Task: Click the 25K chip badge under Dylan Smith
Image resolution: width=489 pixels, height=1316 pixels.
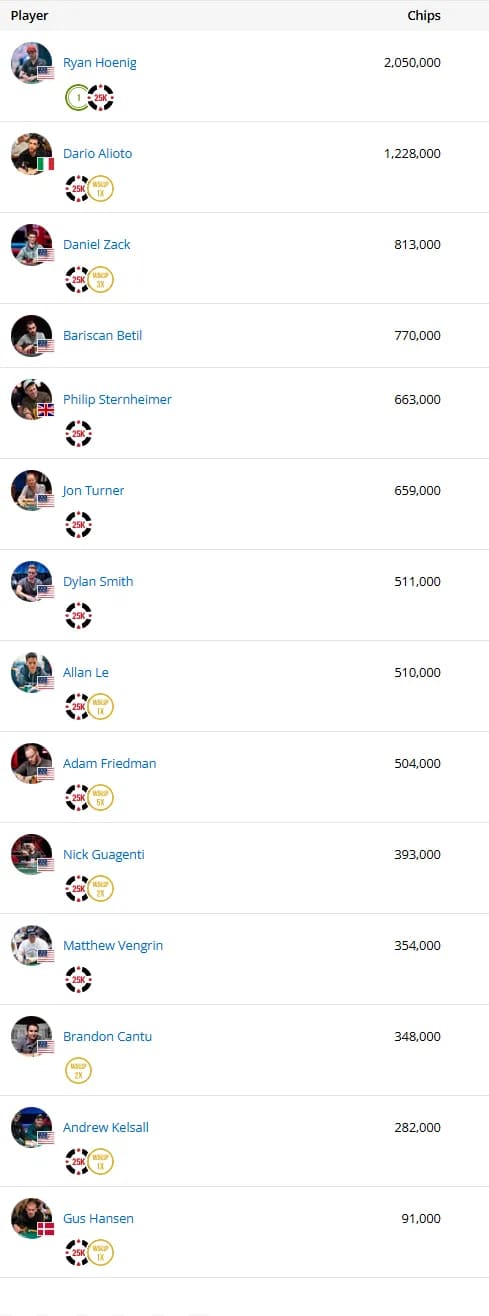Action: [78, 615]
